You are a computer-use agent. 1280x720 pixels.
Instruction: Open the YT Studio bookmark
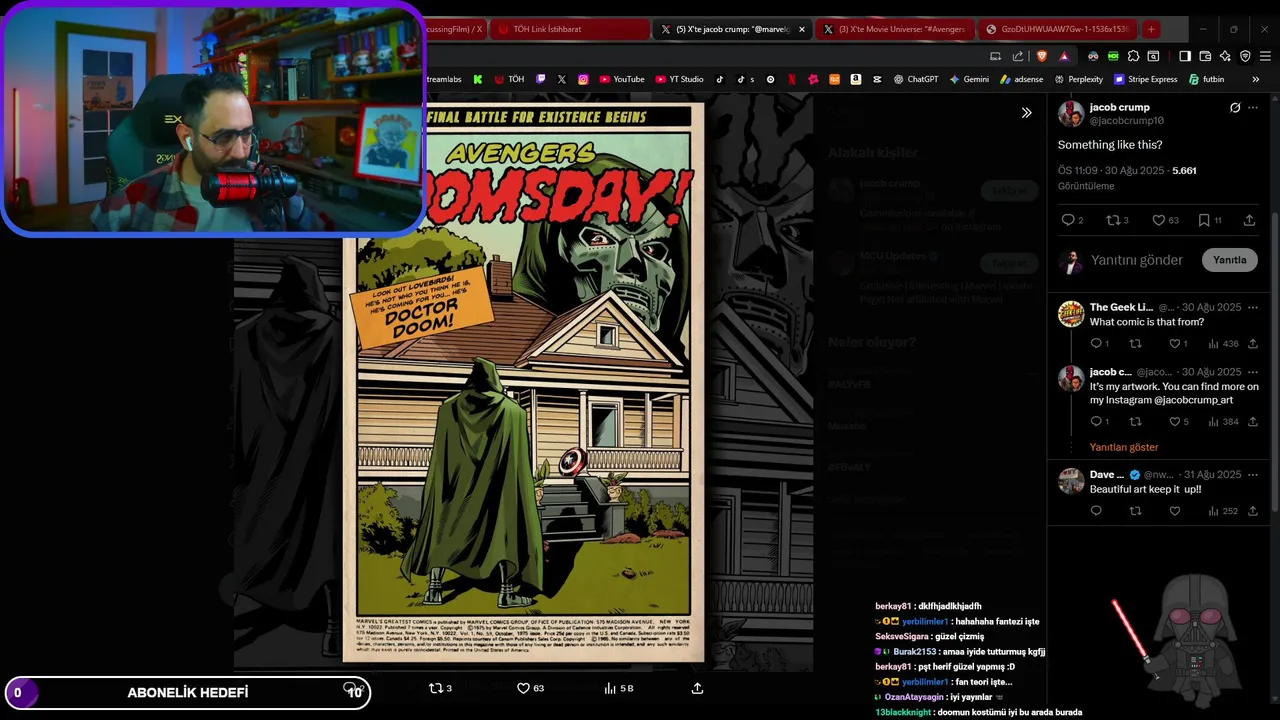[x=680, y=79]
